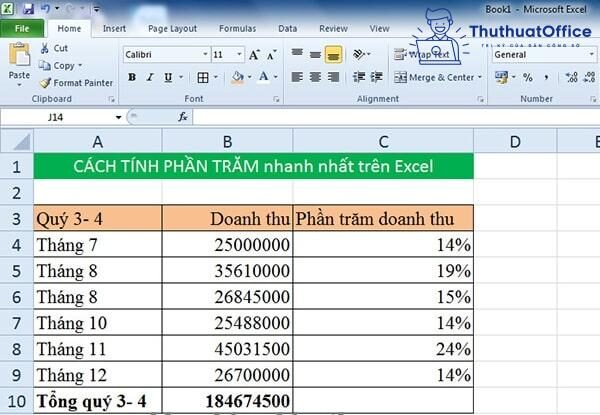
Task: Align text right
Action: click(x=333, y=77)
